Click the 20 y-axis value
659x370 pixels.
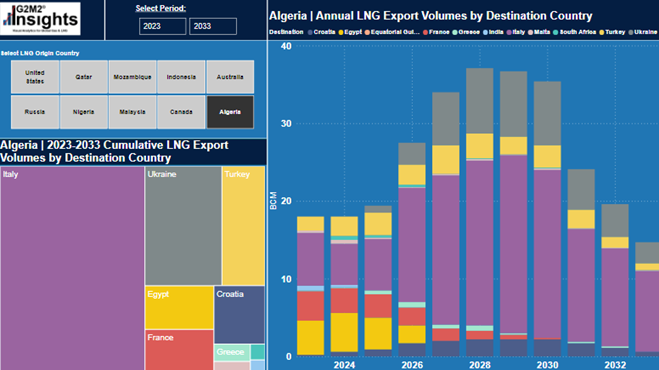pyautogui.click(x=286, y=201)
